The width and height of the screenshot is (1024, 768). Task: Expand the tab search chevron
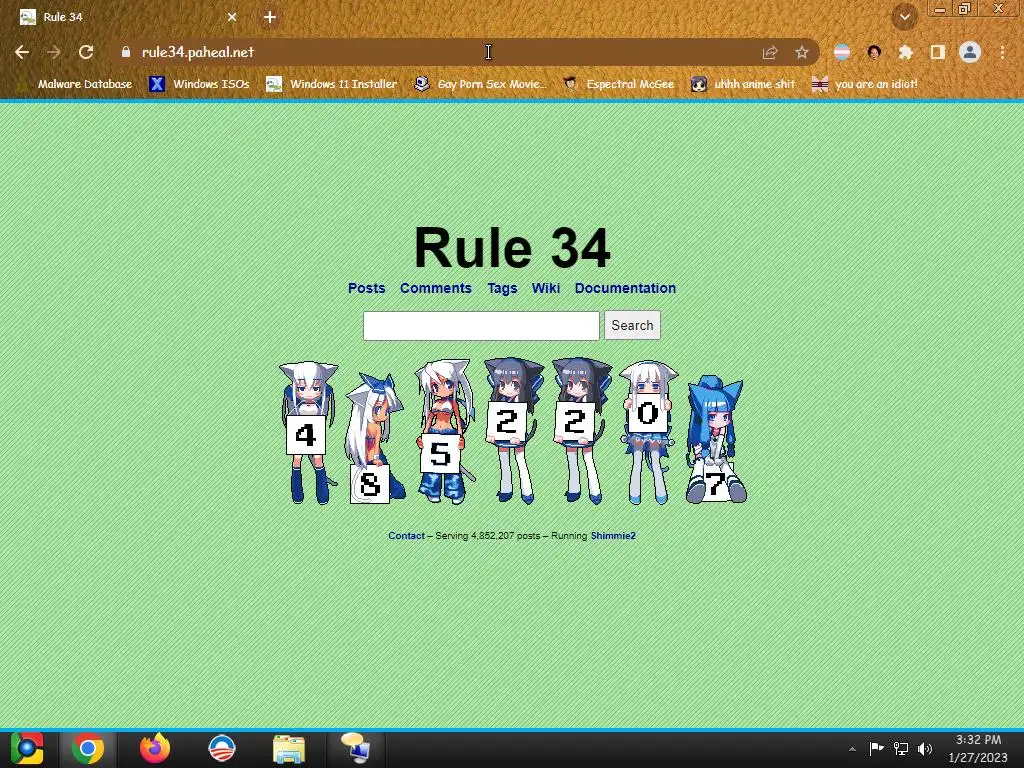[x=904, y=17]
